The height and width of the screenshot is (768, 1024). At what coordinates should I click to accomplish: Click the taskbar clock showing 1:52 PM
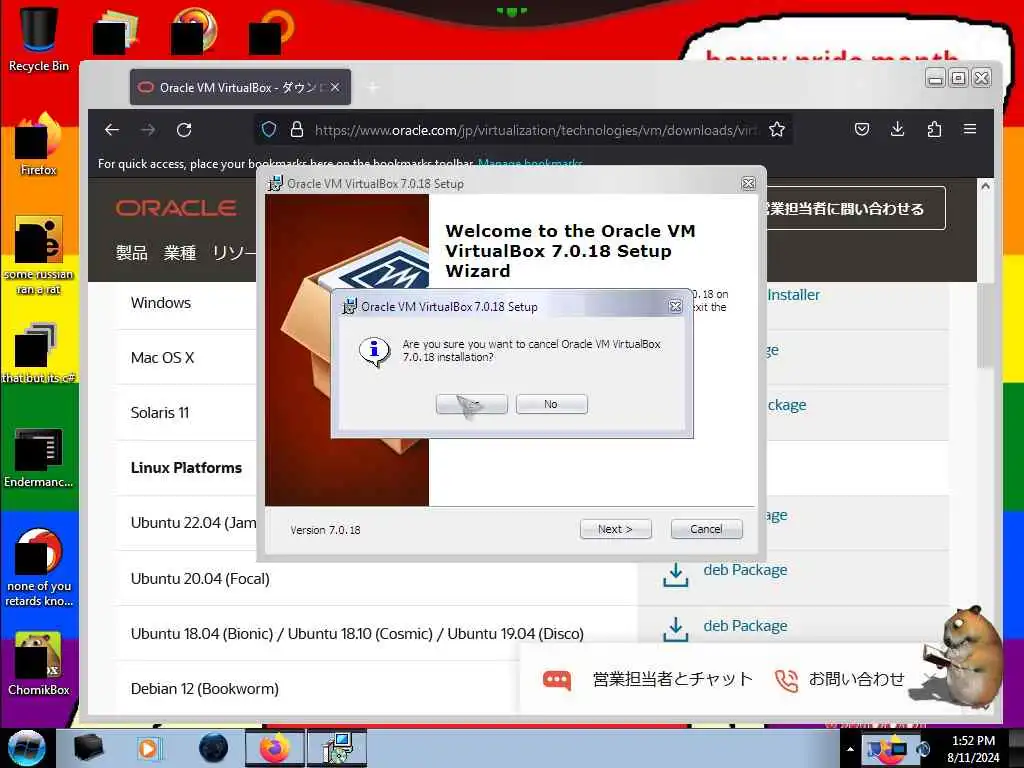973,749
